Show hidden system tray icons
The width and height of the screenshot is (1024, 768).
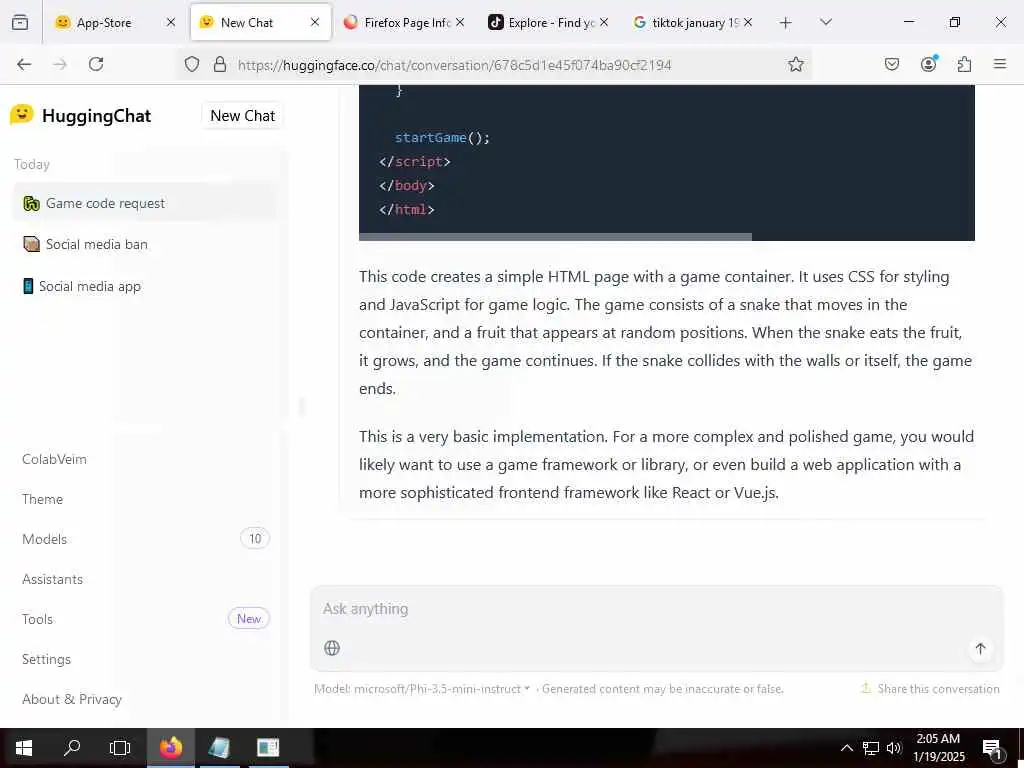(x=846, y=748)
